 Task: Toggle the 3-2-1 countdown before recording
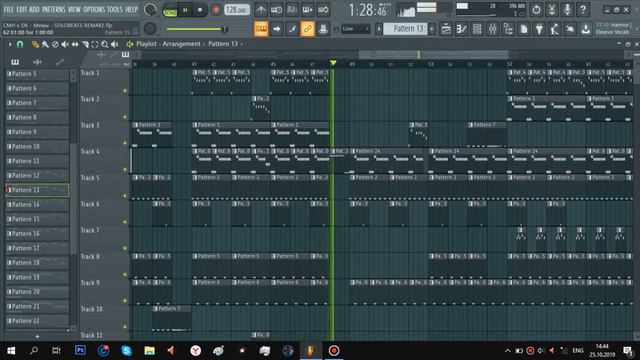coord(292,10)
